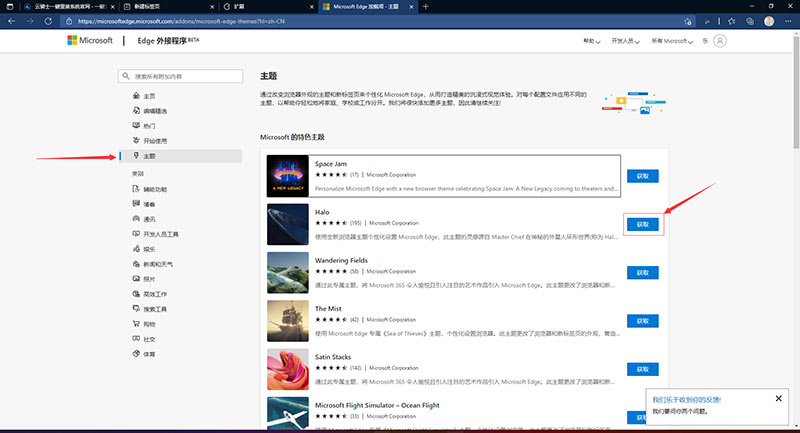The height and width of the screenshot is (433, 800).
Task: Click the Microsoft logo link
Action: (x=90, y=40)
